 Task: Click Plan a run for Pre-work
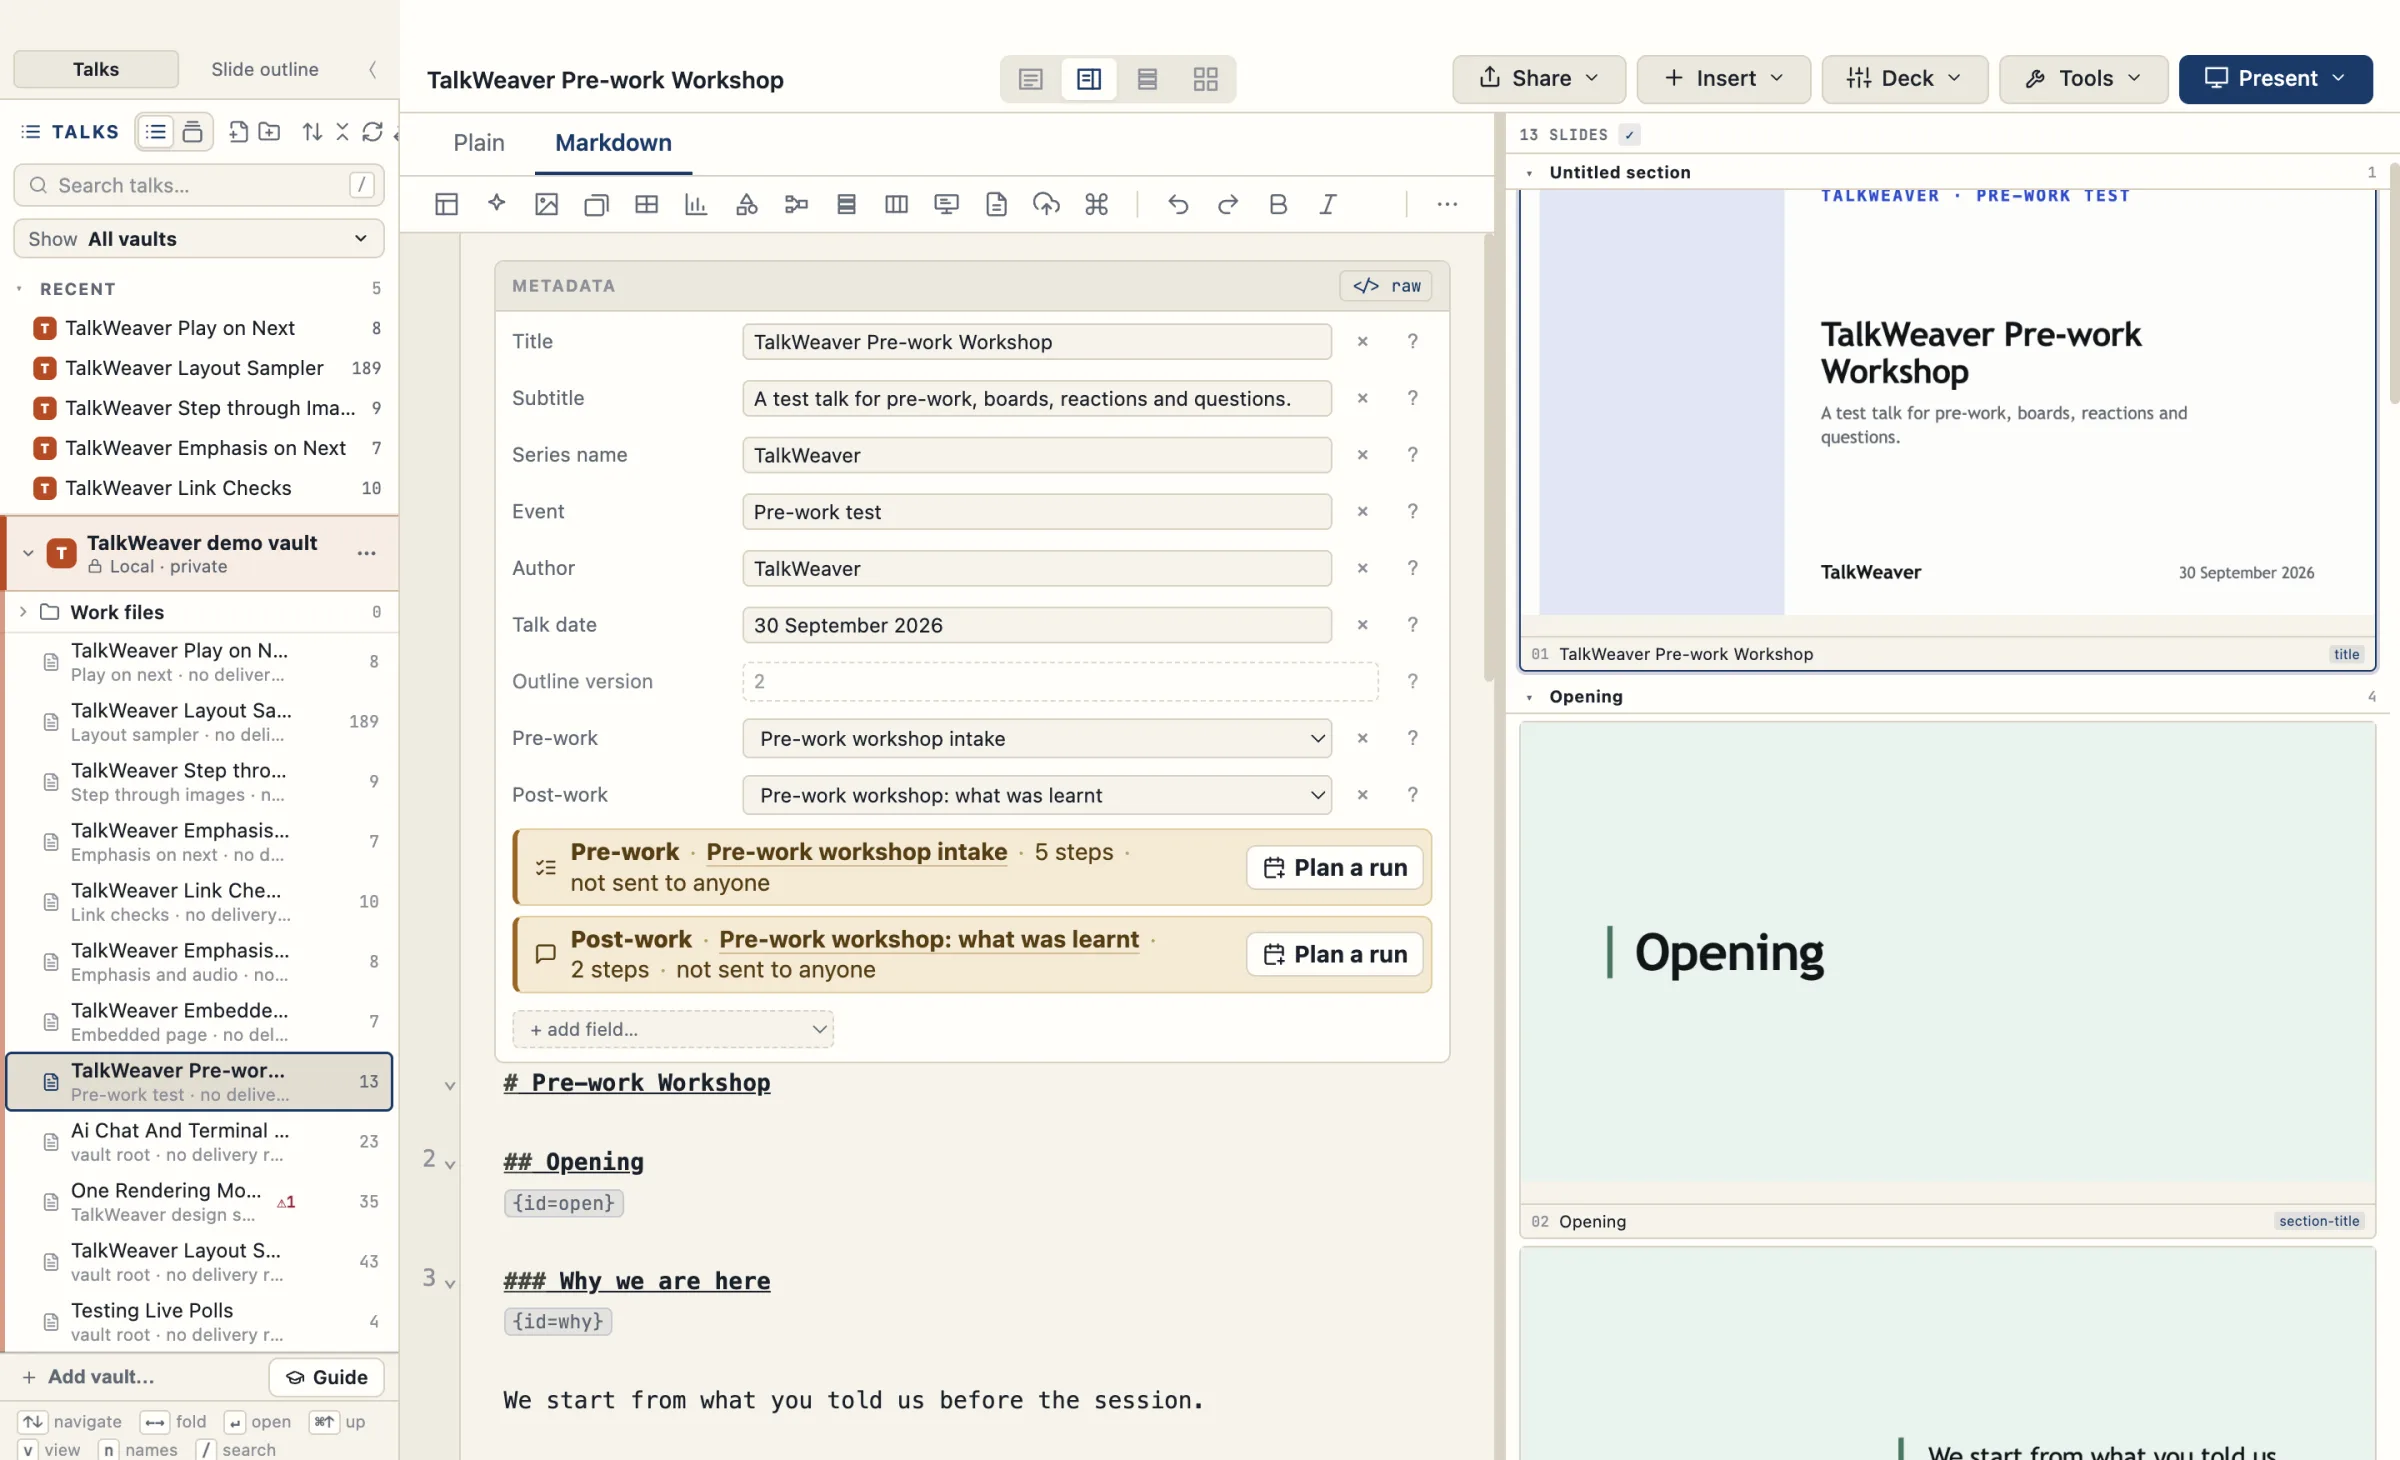(x=1335, y=867)
